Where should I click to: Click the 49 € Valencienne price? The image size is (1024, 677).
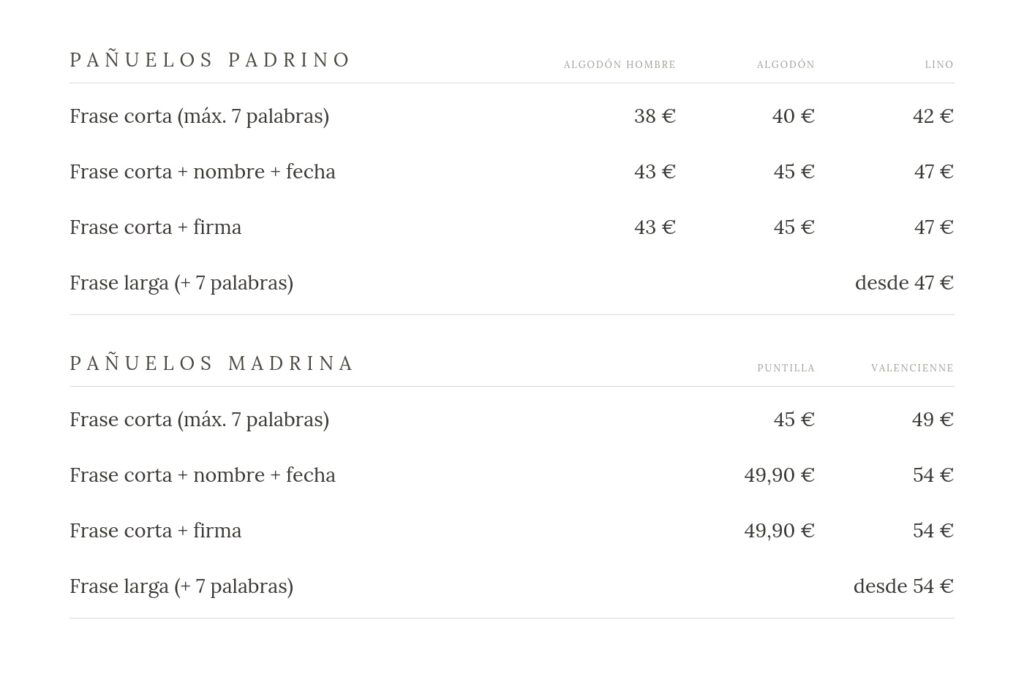pyautogui.click(x=933, y=420)
